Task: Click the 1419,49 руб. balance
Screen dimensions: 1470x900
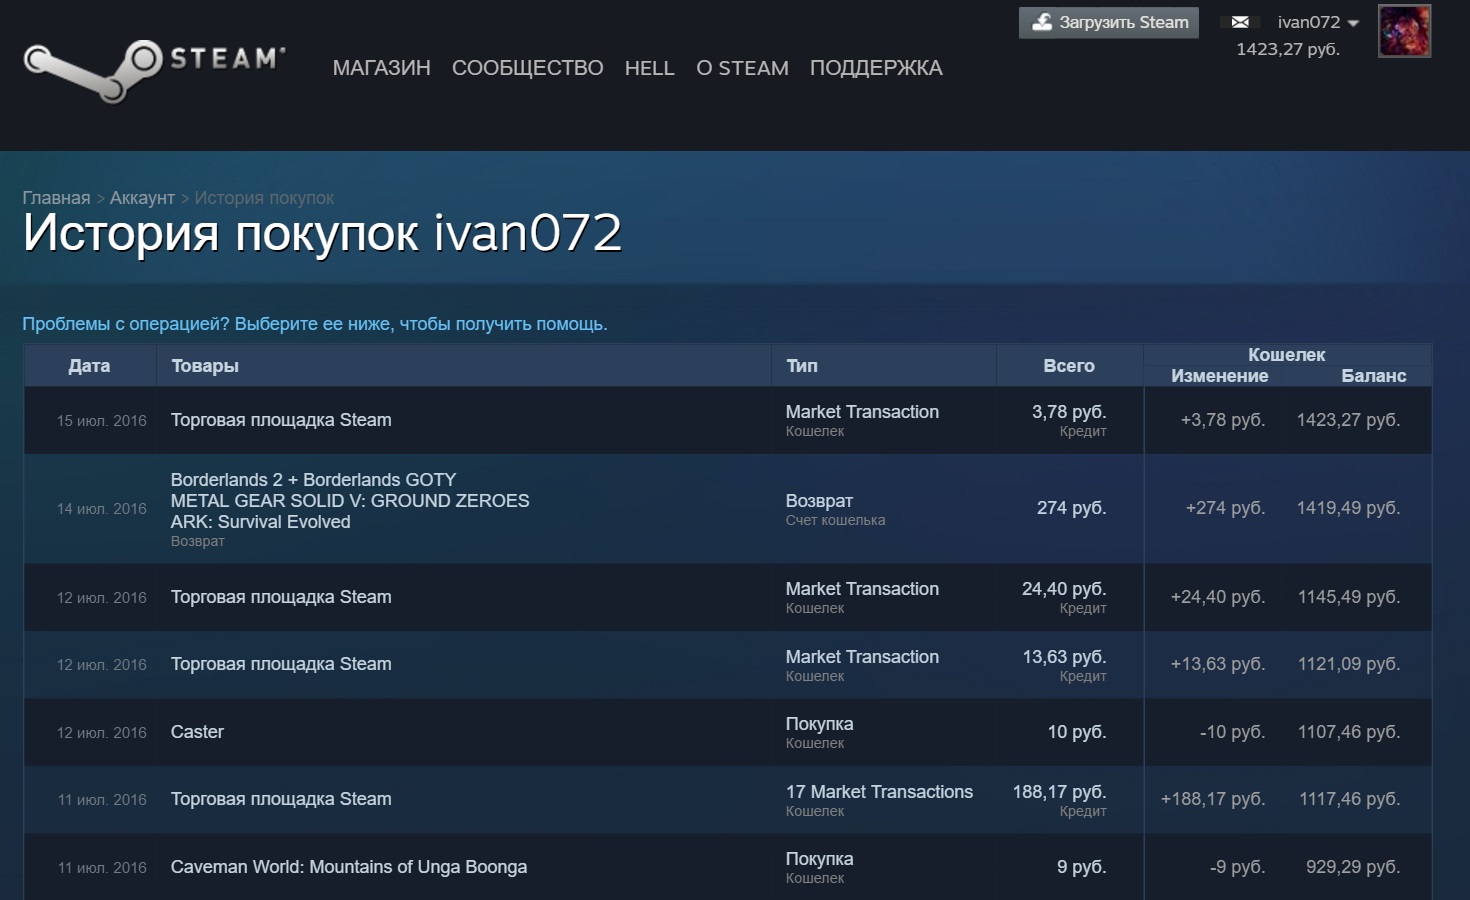Action: (x=1348, y=508)
